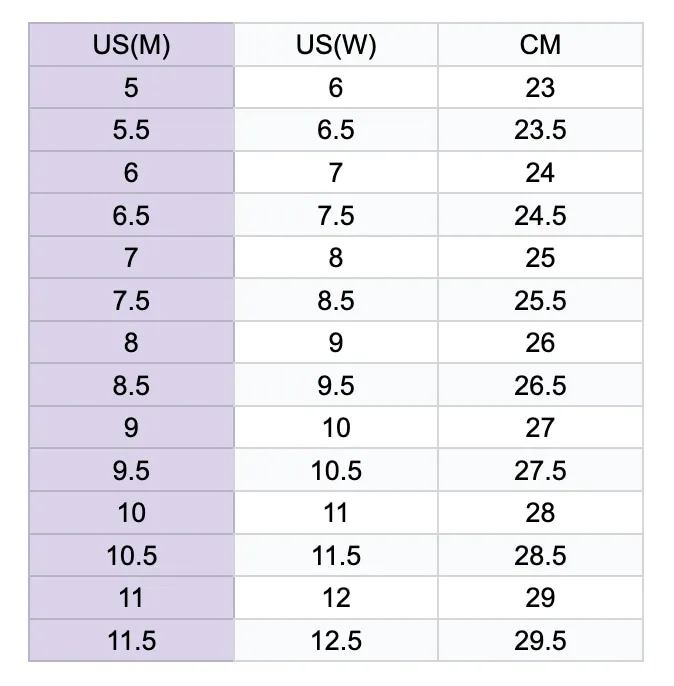Click the 26 CM cell
674x686 pixels.
[540, 343]
